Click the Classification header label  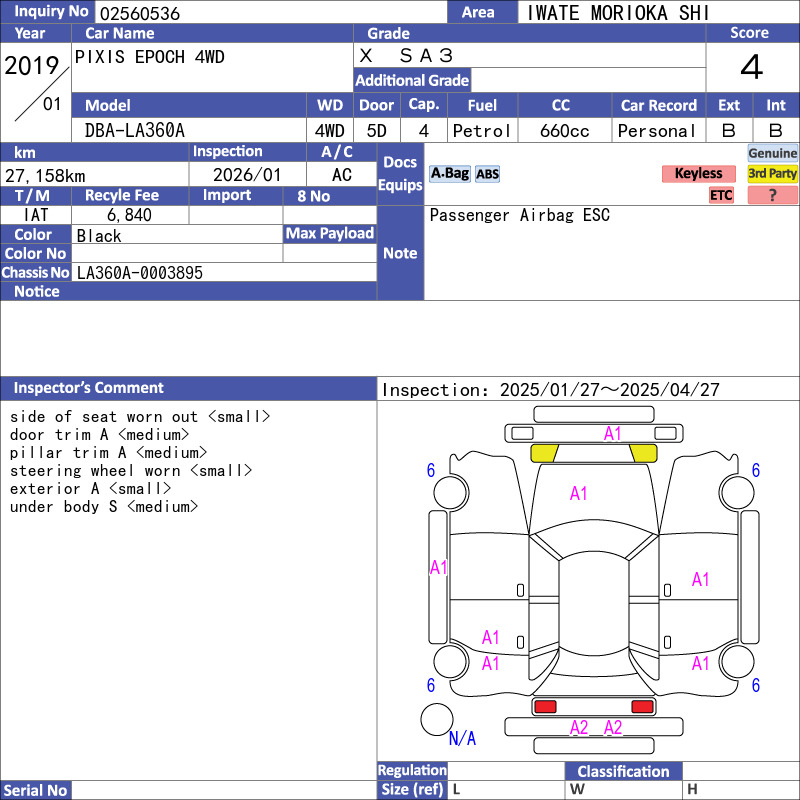coord(623,771)
